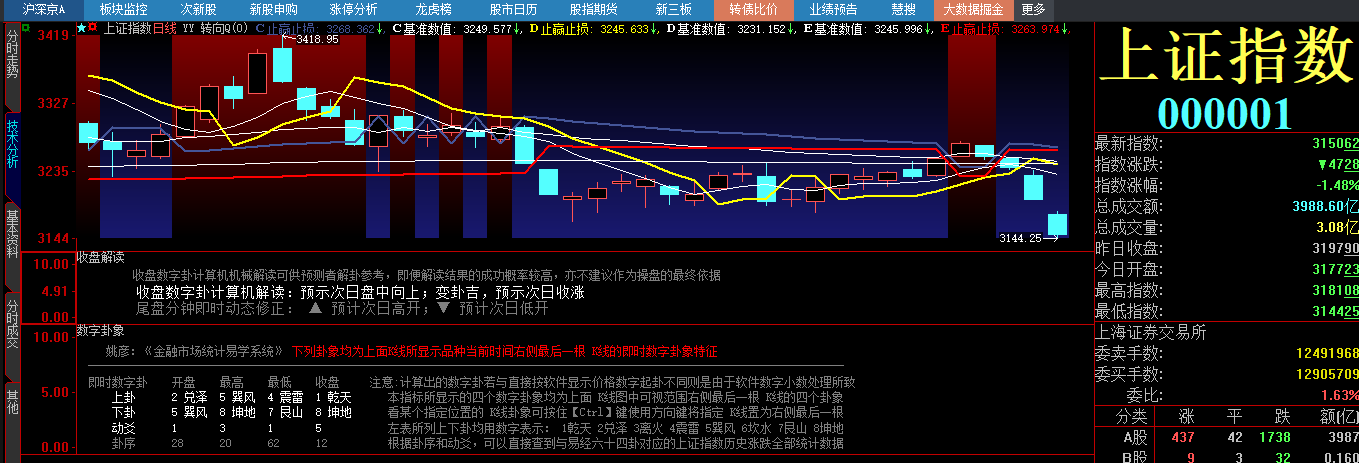Open the 转债比价 tab
The width and height of the screenshot is (1359, 463).
(753, 9)
